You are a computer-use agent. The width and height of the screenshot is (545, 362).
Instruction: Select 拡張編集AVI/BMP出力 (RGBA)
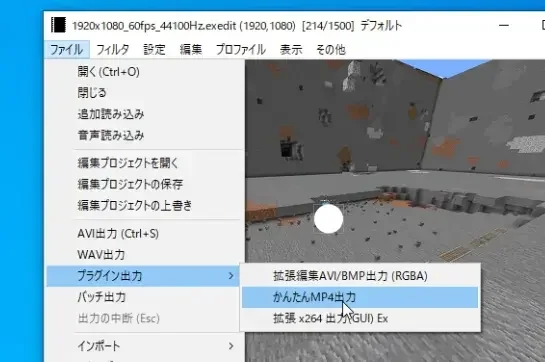tap(360, 276)
